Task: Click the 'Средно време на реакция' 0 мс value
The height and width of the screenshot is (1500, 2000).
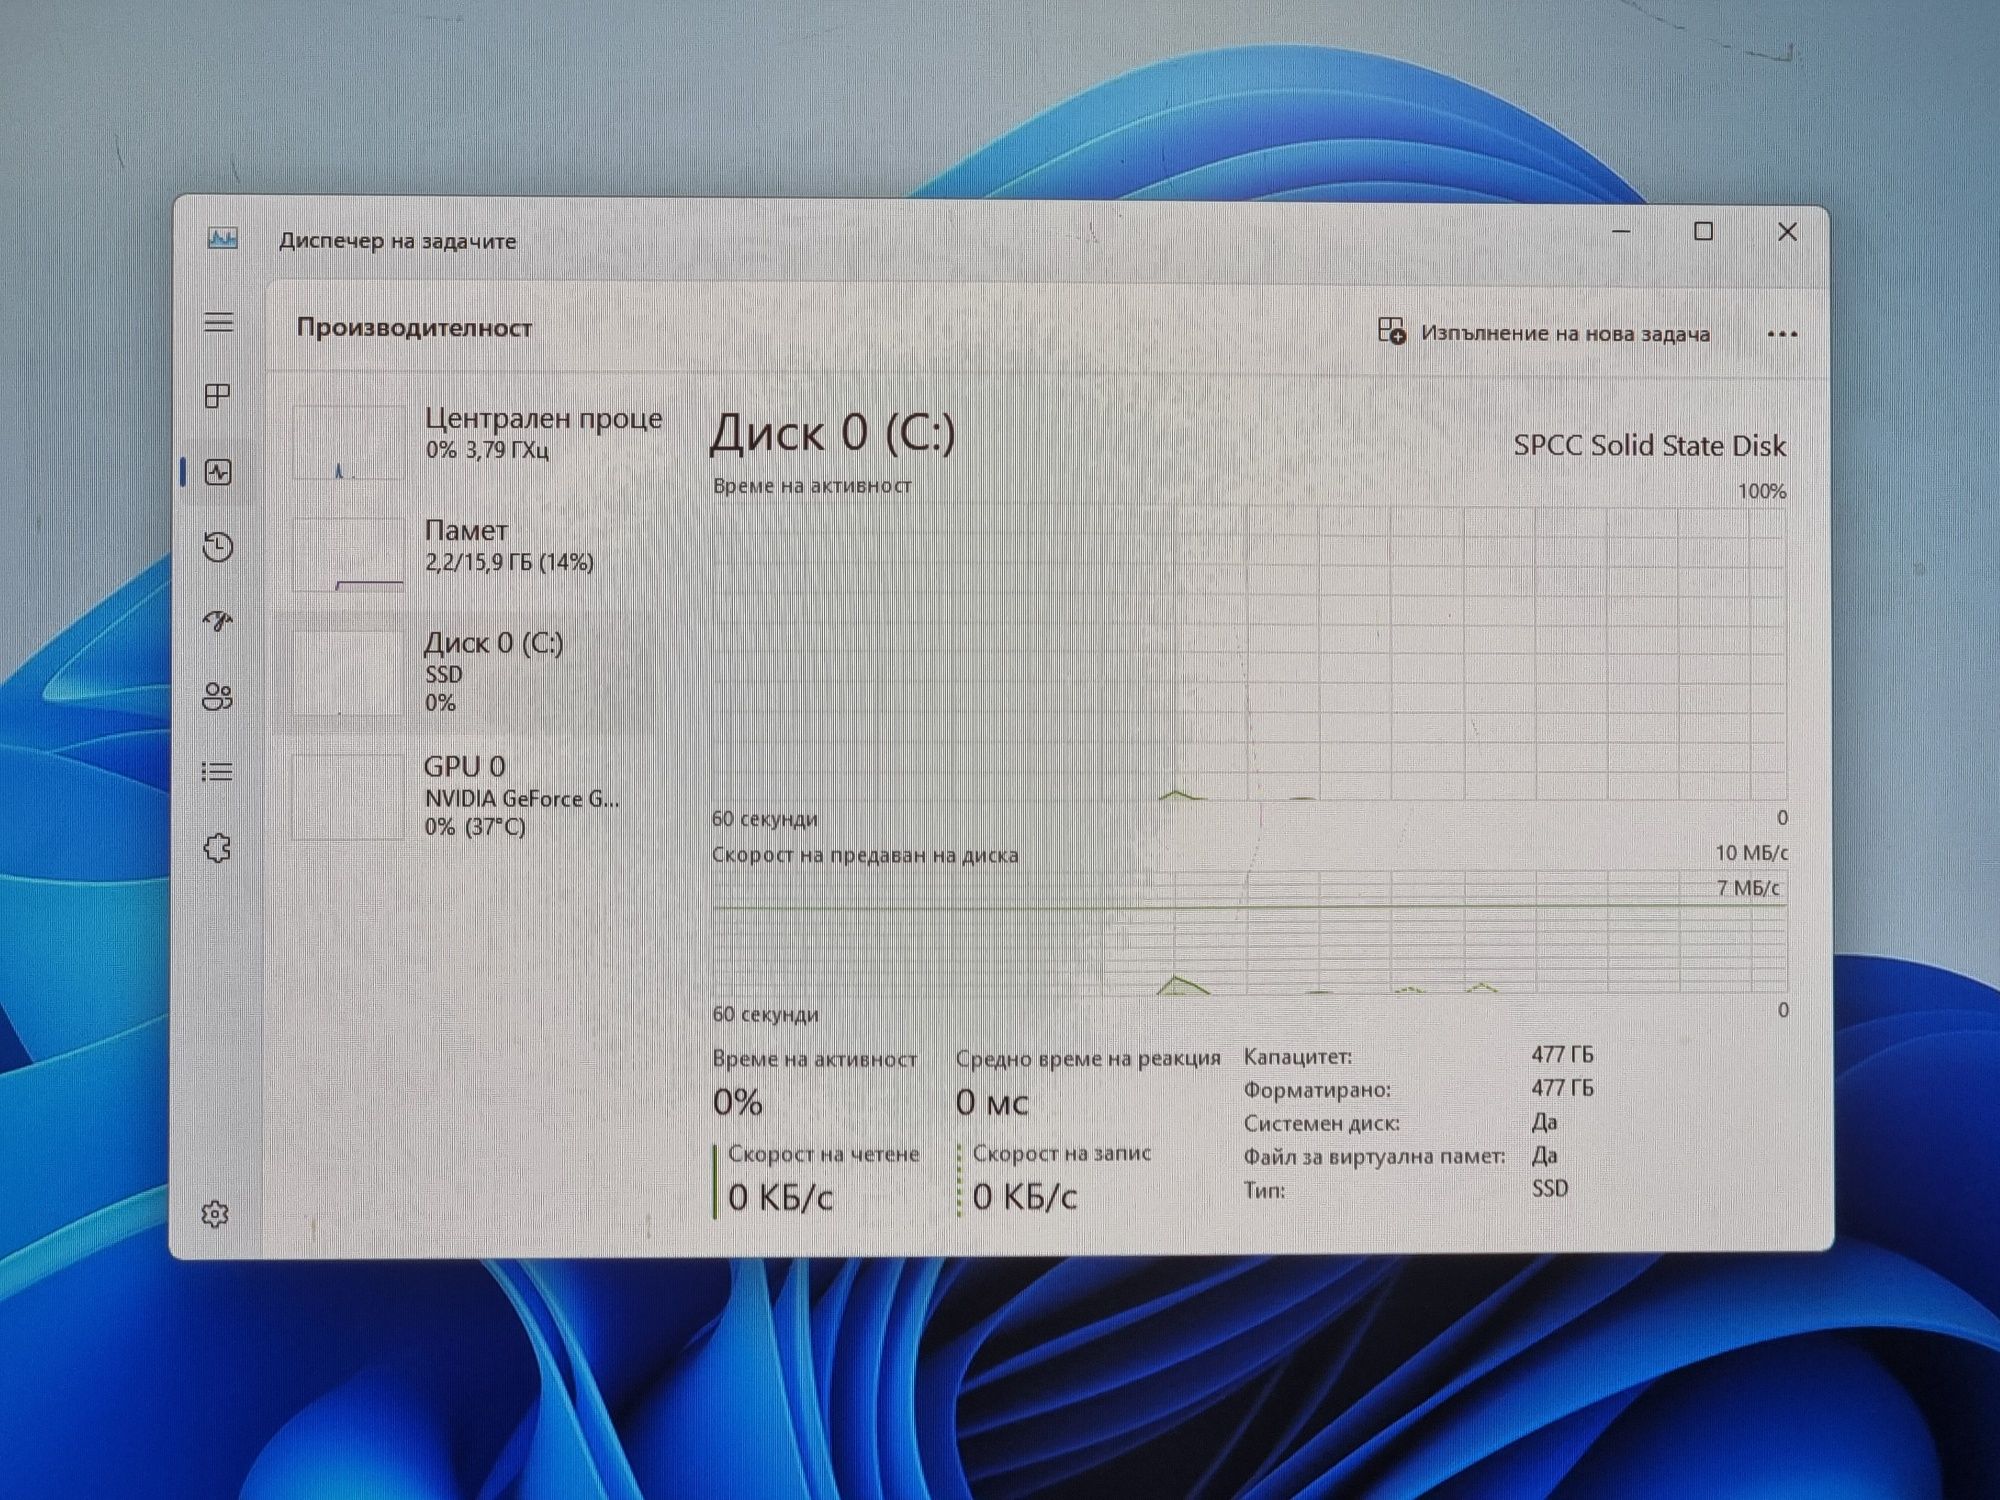Action: [991, 1102]
